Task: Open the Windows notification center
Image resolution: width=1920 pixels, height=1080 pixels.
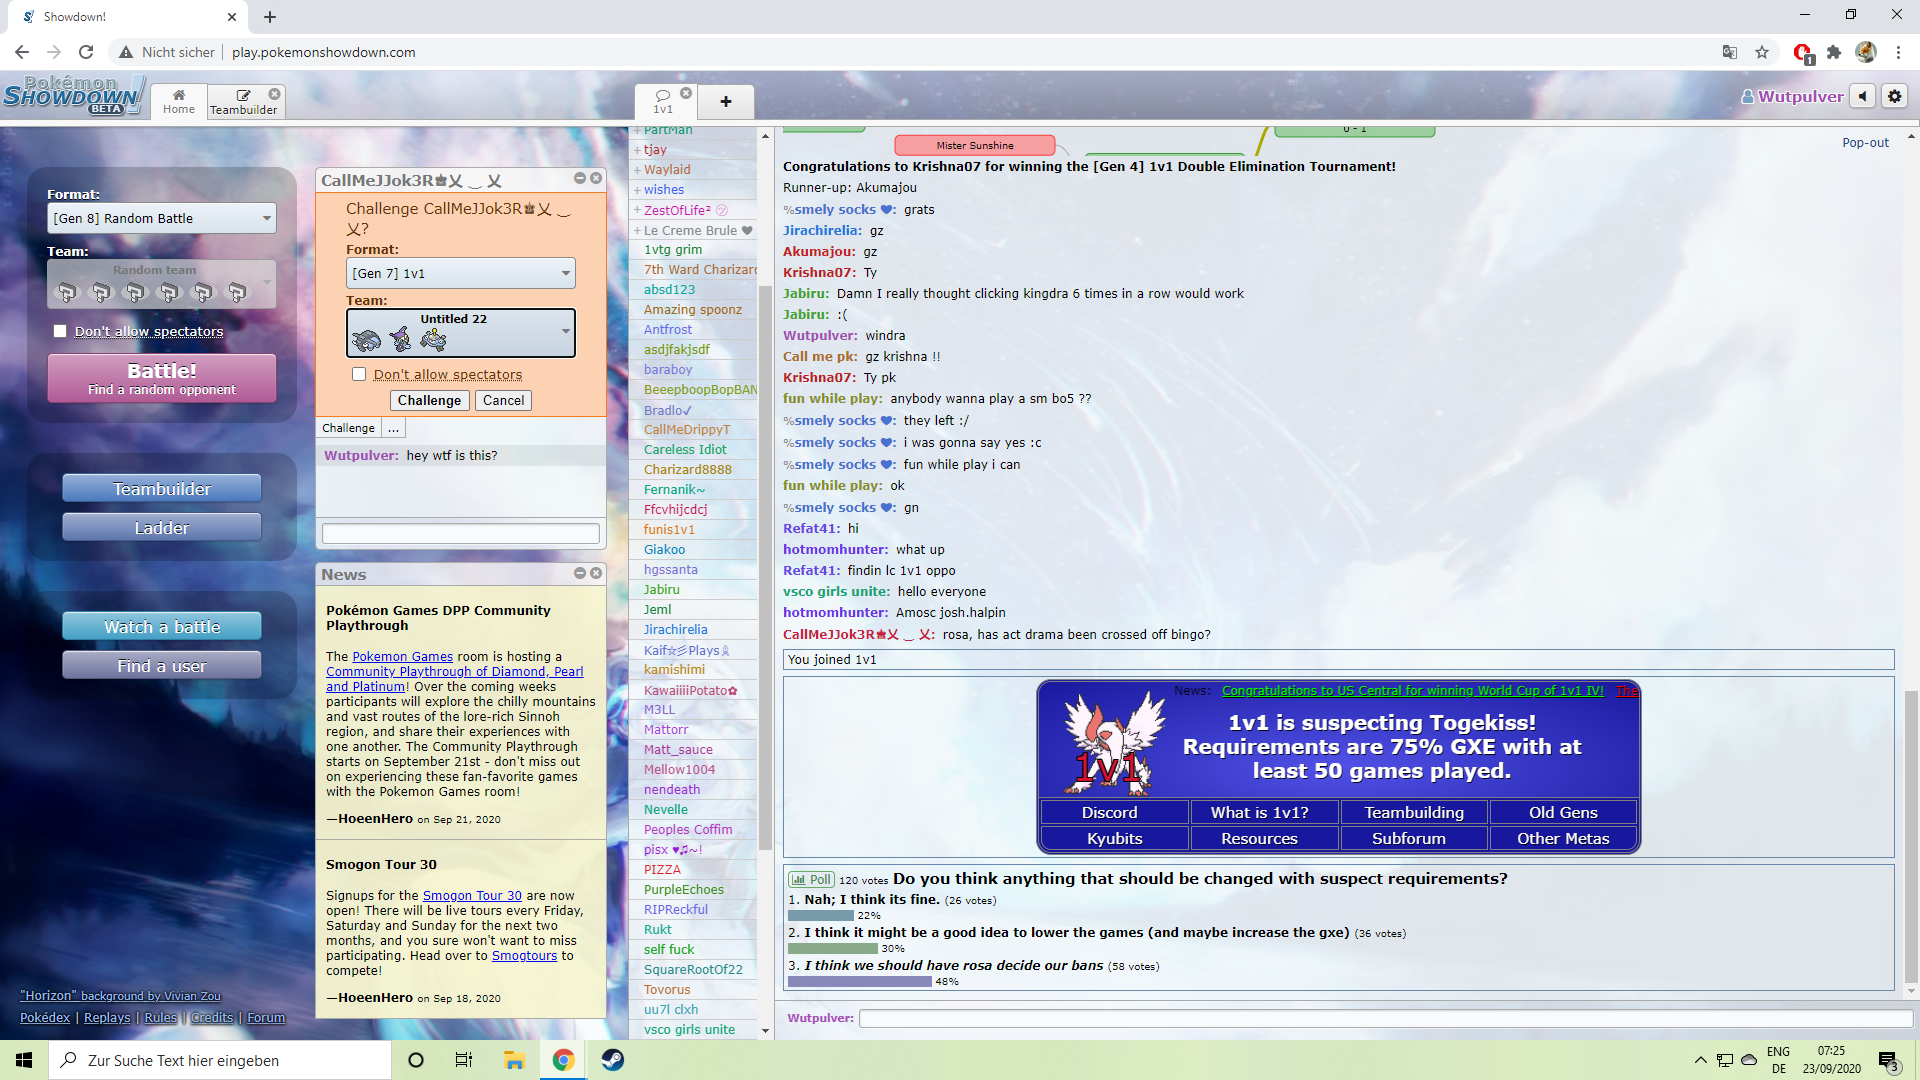Action: (x=1888, y=1061)
